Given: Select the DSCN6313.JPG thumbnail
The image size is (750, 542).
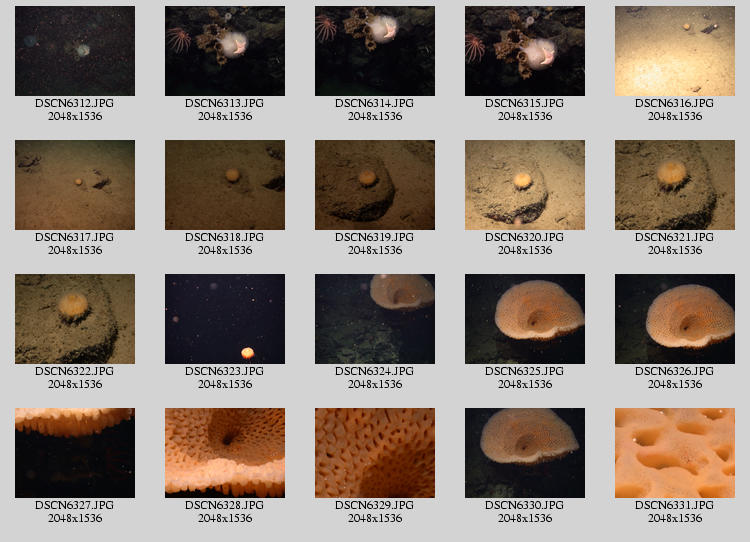Looking at the screenshot, I should pos(225,51).
